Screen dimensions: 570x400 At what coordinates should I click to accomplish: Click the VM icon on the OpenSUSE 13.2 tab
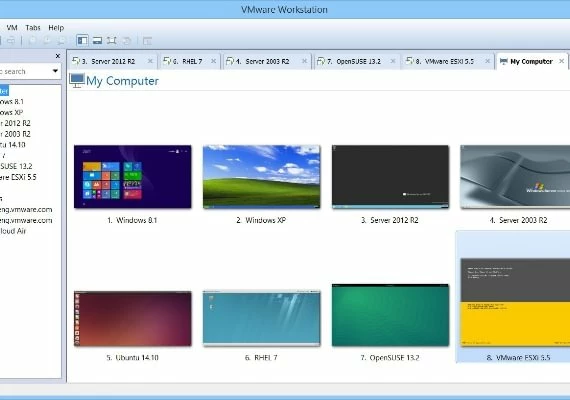[x=321, y=61]
